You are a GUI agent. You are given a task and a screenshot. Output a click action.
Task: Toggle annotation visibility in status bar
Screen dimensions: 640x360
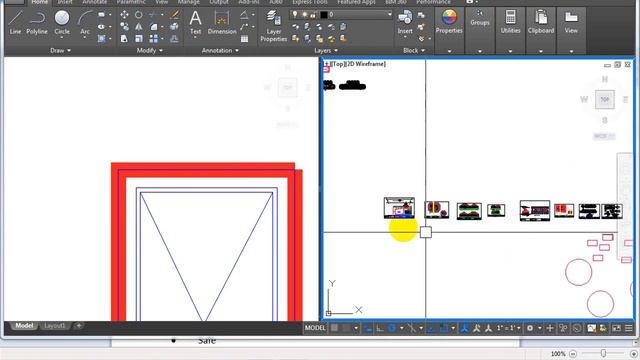click(464, 328)
